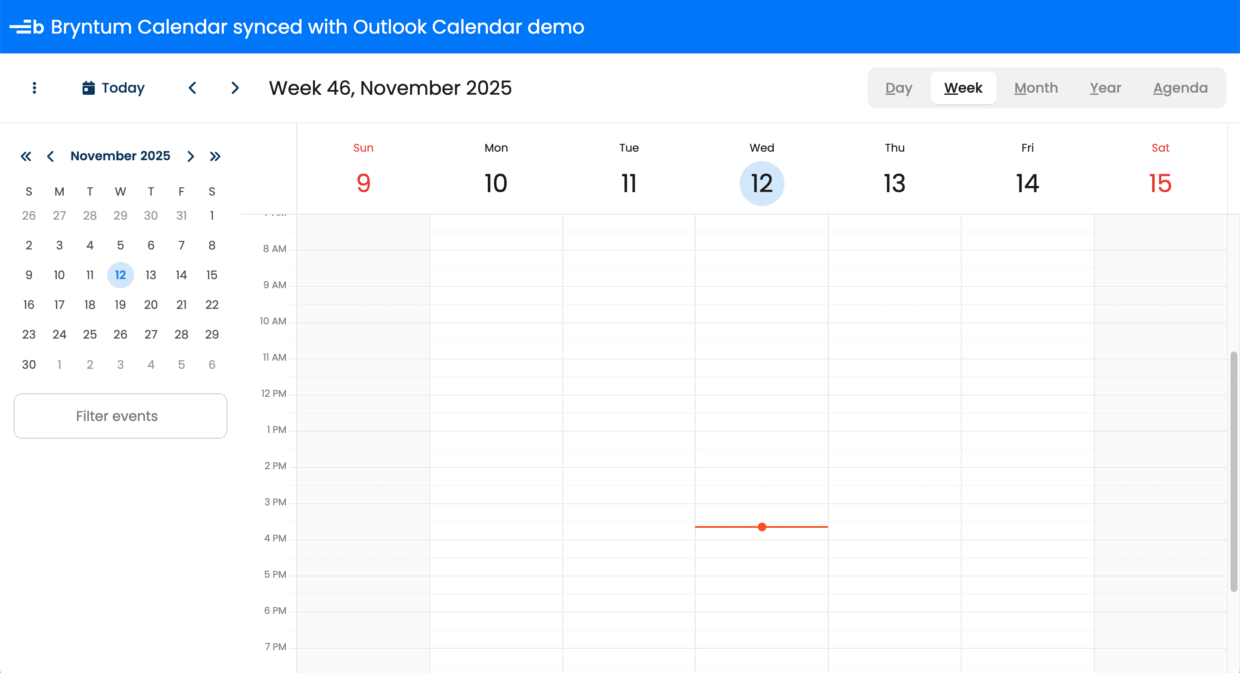
Task: Click inside the Filter events field
Action: [x=120, y=416]
